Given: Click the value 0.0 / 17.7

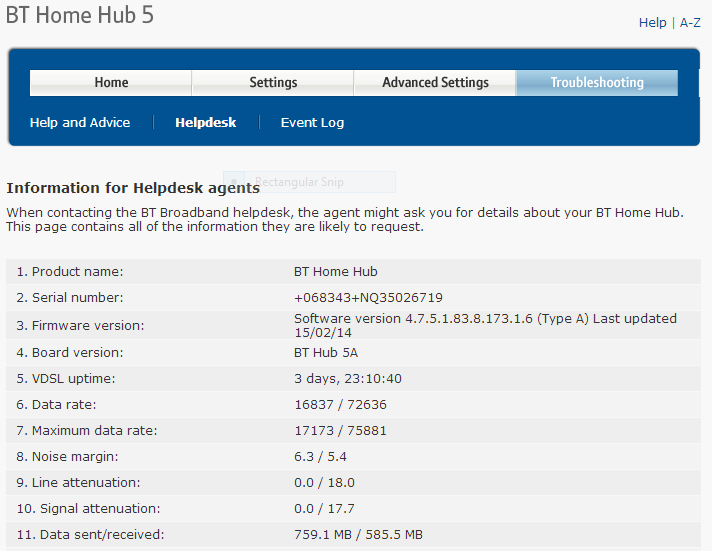Looking at the screenshot, I should (325, 508).
